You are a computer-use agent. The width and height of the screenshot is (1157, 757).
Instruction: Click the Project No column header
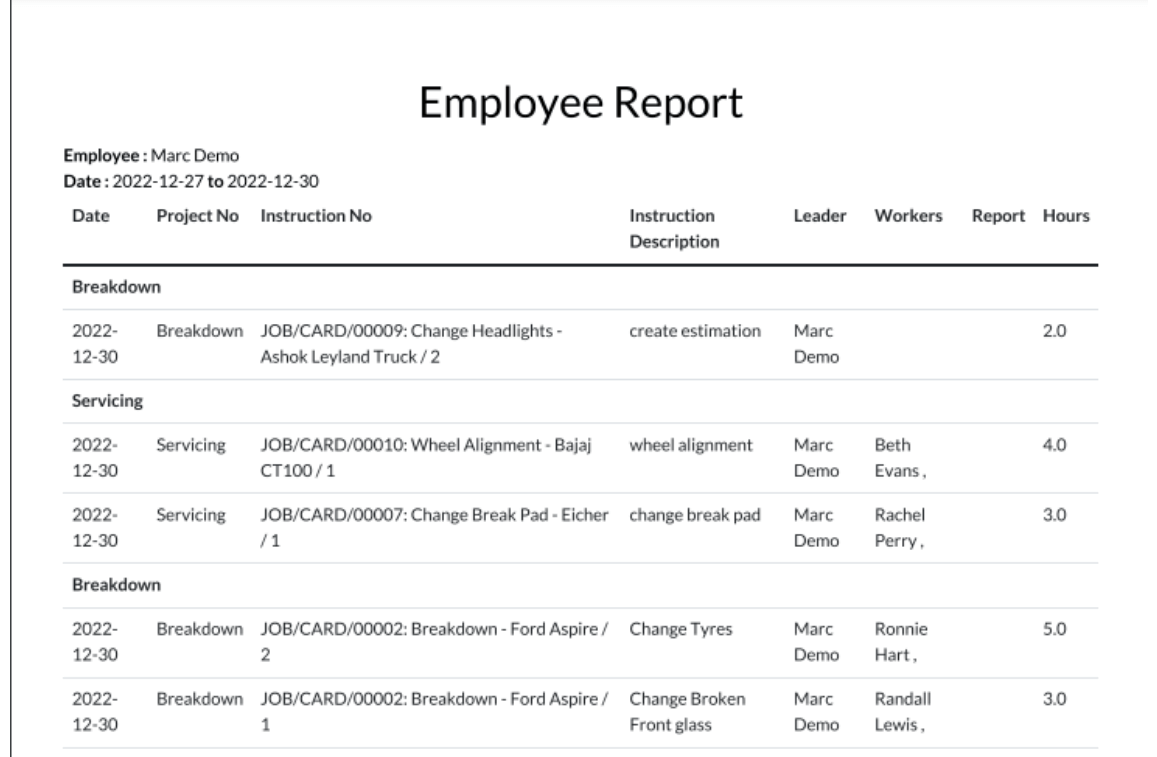197,216
